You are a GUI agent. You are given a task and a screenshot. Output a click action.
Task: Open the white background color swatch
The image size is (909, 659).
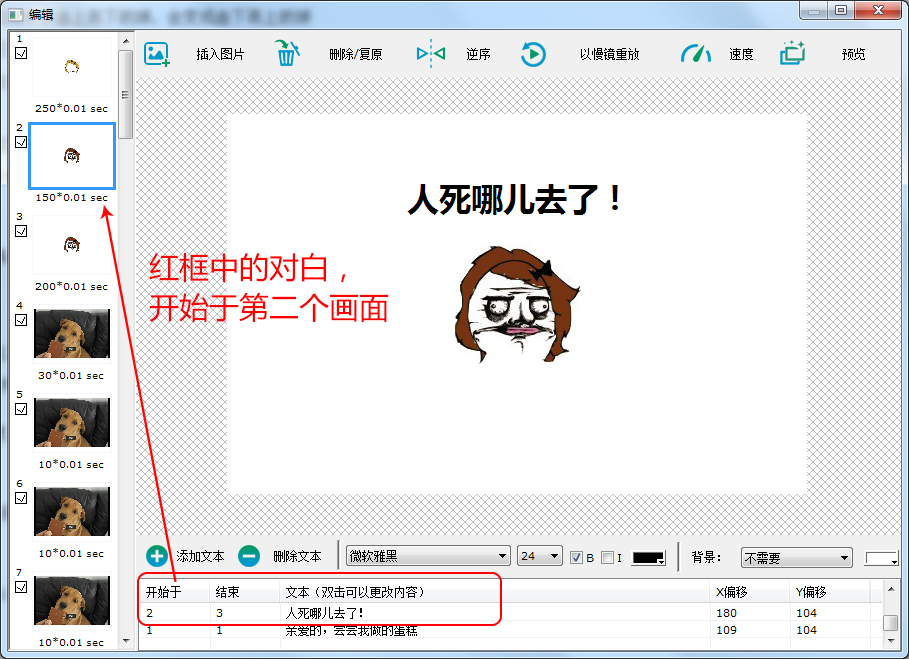(x=881, y=558)
